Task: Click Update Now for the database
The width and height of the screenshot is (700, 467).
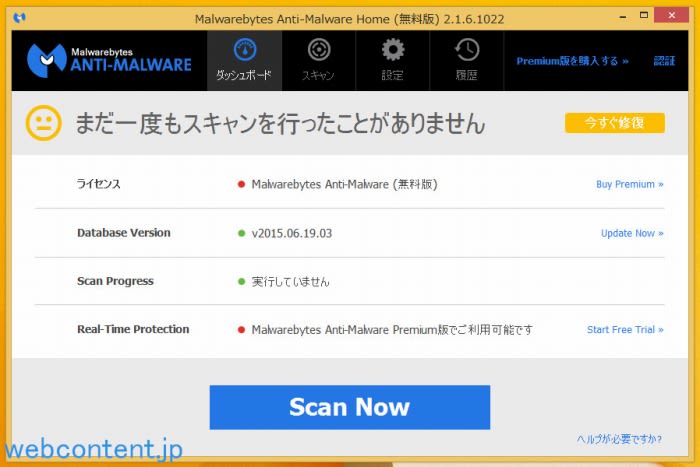Action: (632, 233)
